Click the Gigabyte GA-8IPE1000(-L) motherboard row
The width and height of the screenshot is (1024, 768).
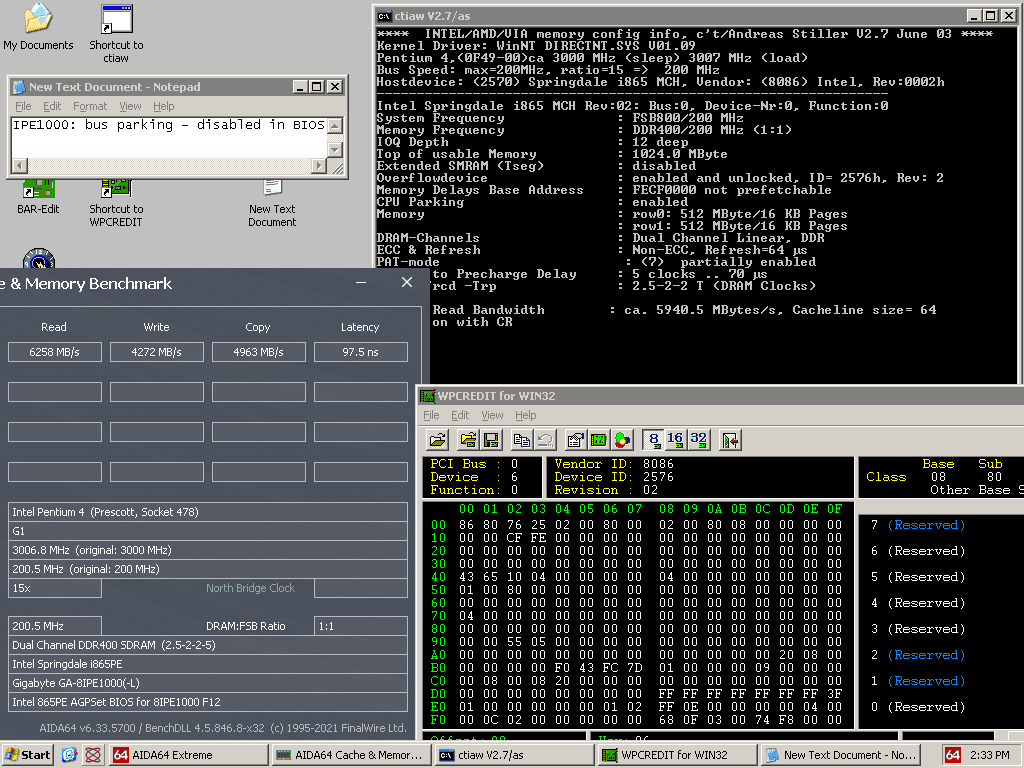pos(208,683)
